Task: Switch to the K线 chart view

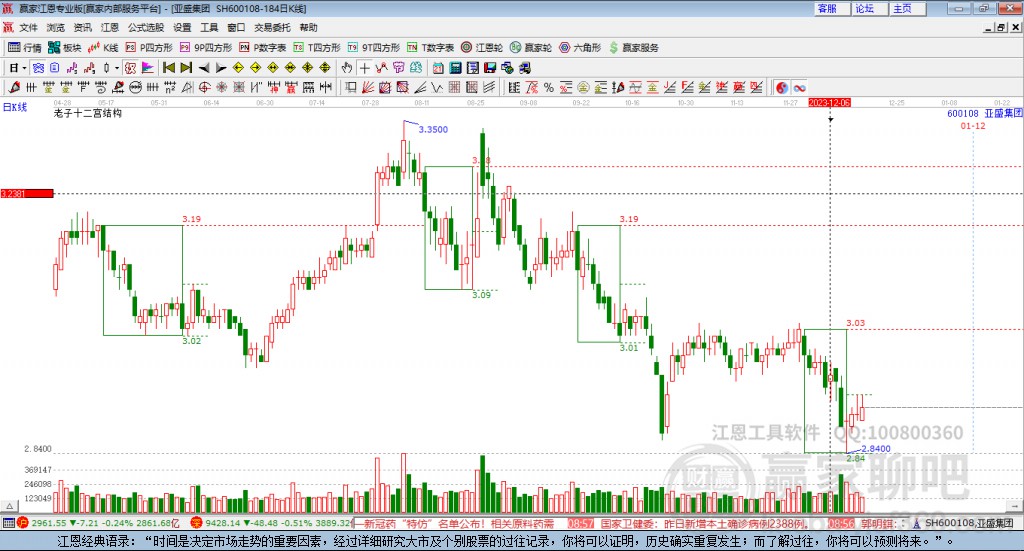Action: pos(103,48)
